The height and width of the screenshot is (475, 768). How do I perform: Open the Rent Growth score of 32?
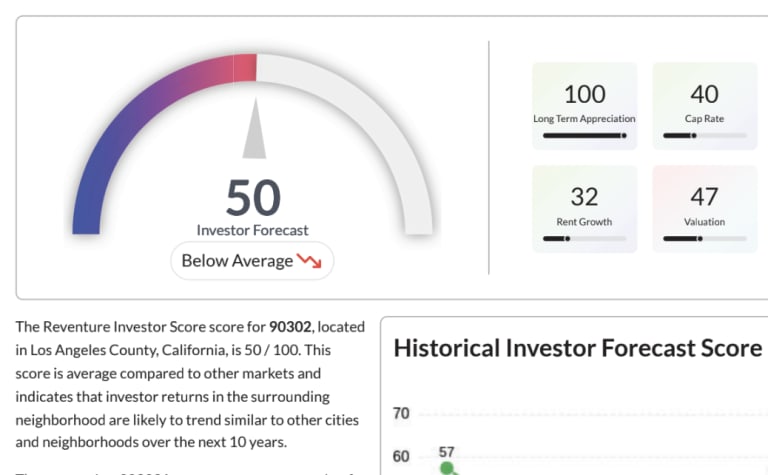pos(584,197)
